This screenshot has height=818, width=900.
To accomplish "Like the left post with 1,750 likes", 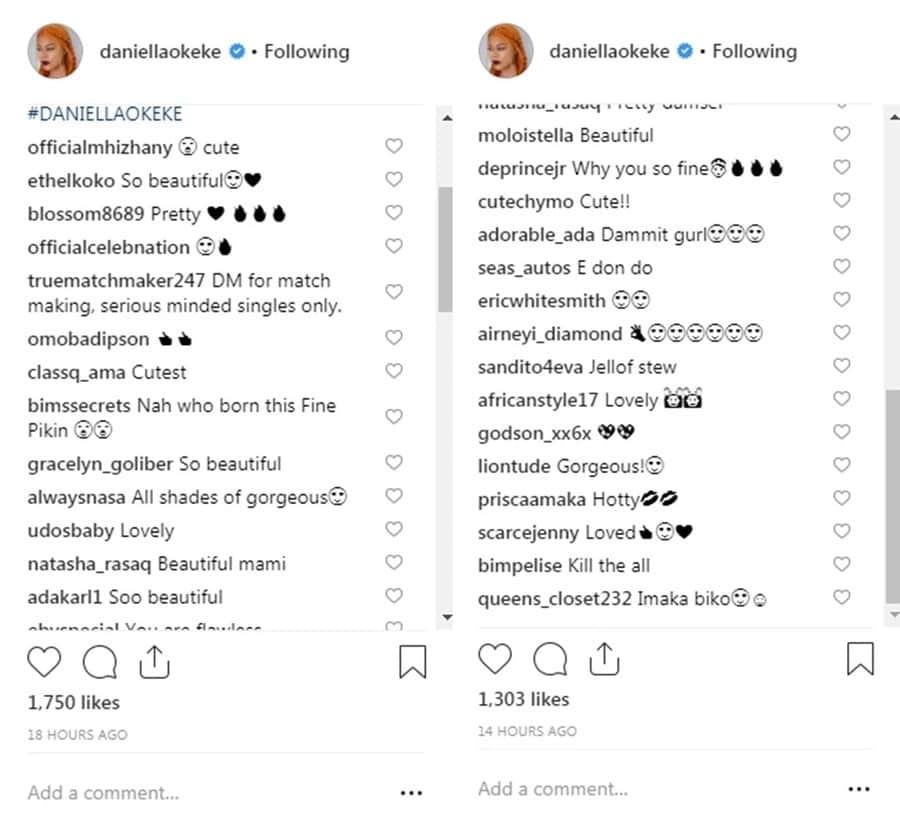I will click(x=44, y=661).
